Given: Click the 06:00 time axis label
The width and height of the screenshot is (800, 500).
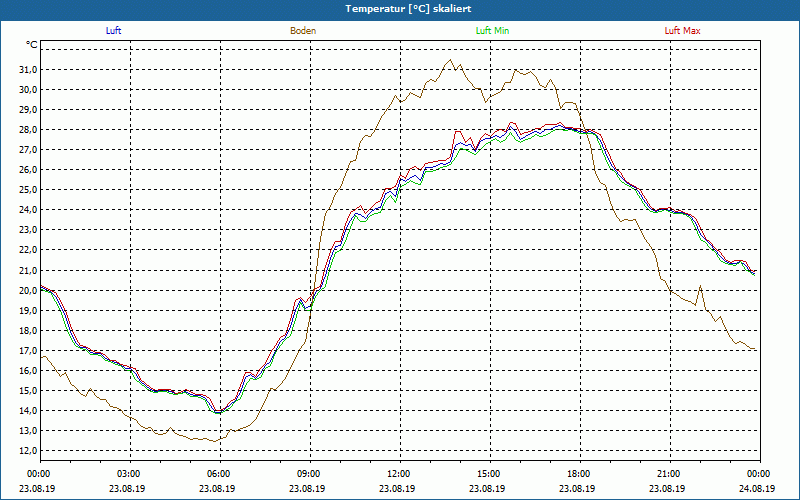Looking at the screenshot, I should 217,474.
